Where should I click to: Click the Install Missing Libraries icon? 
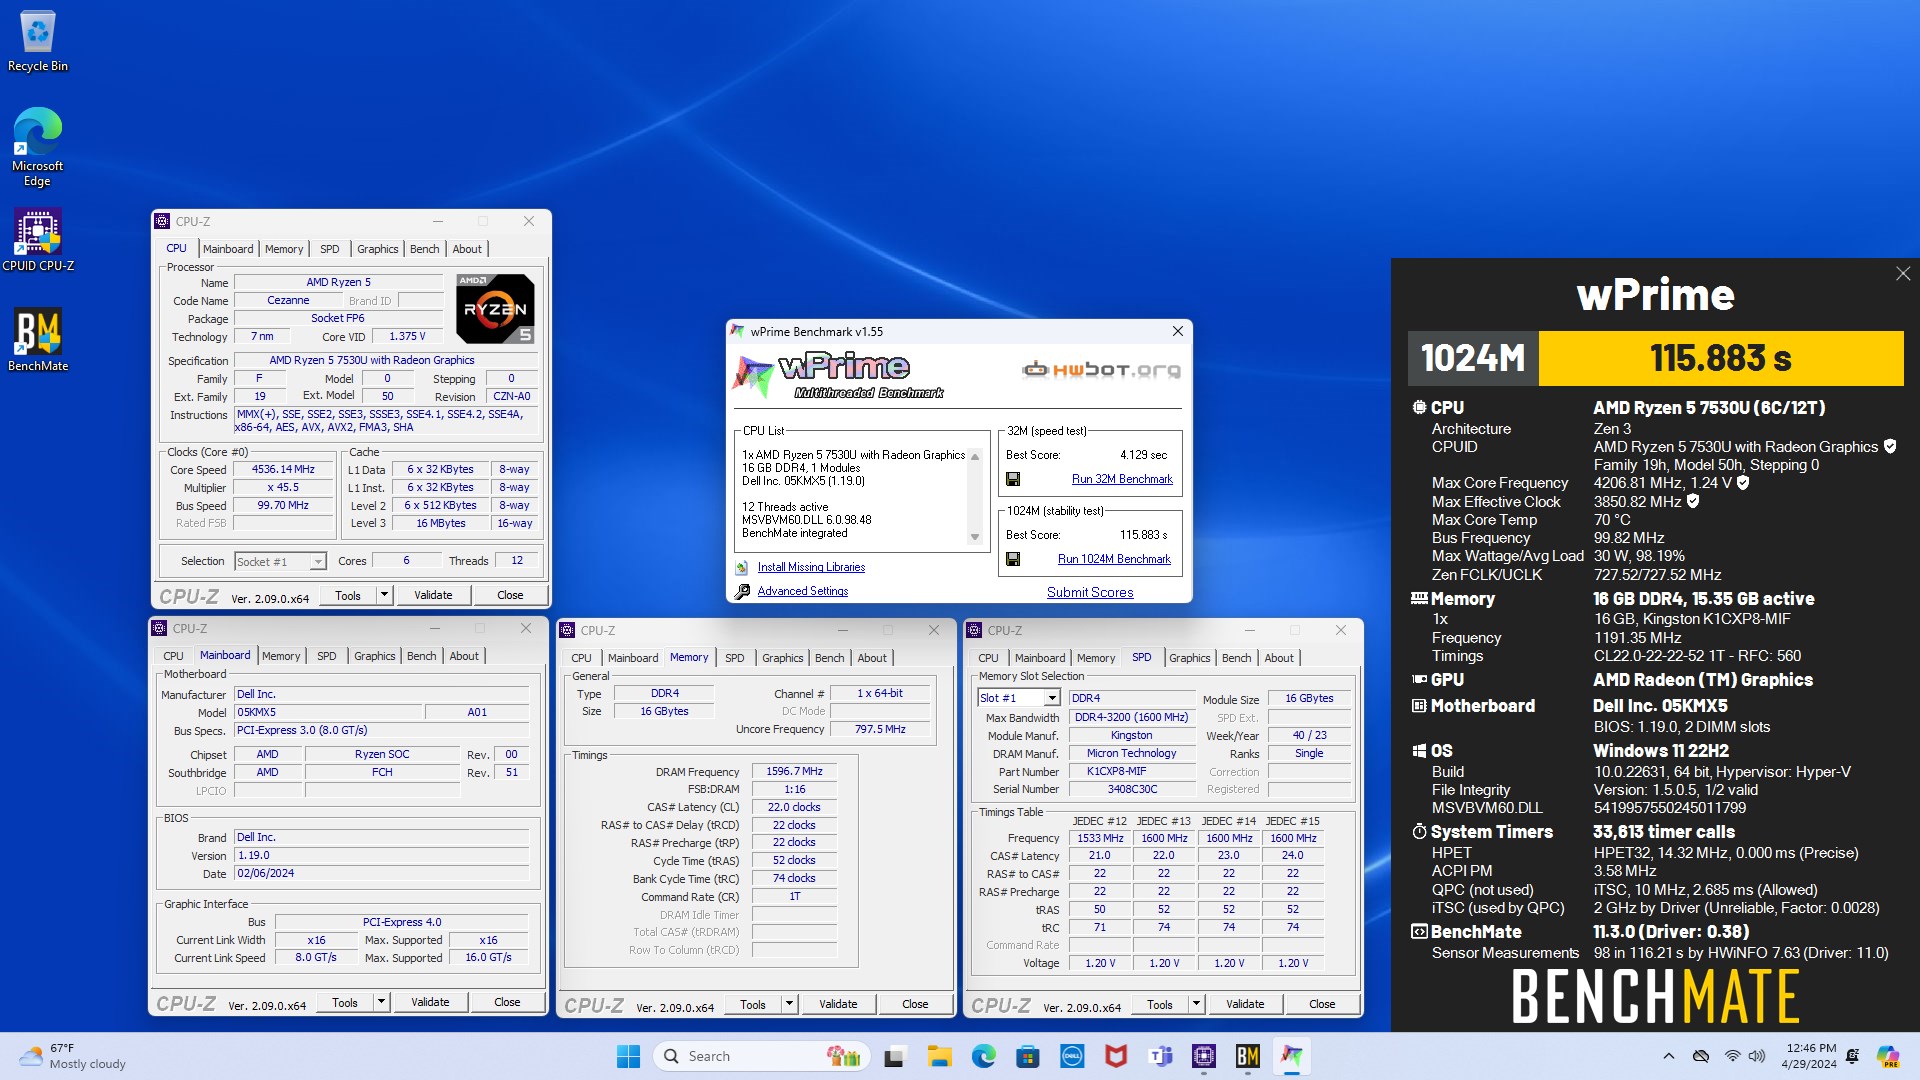click(742, 567)
